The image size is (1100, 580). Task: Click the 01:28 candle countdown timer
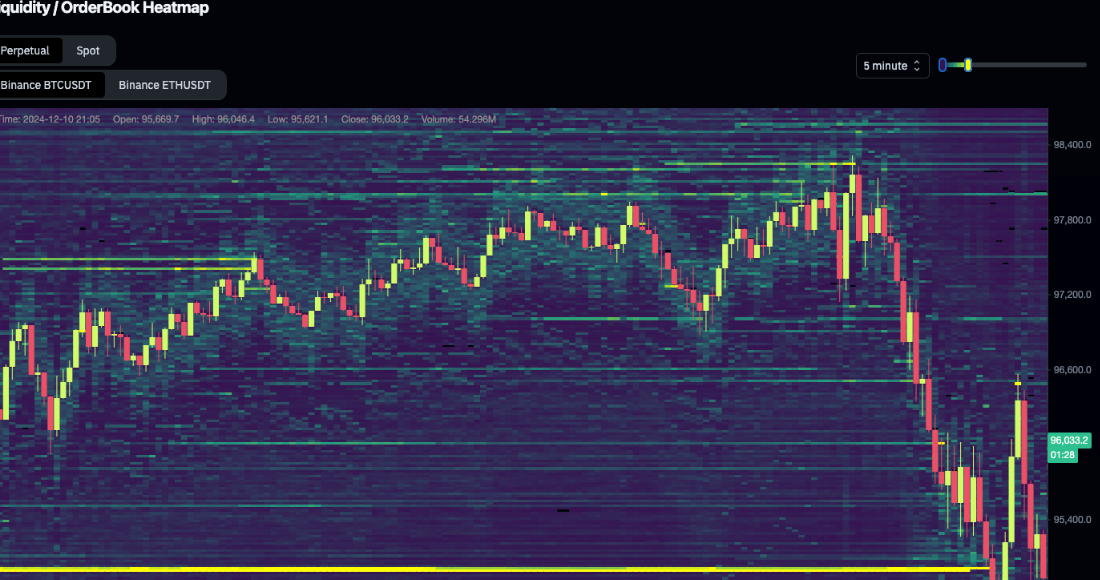[x=1062, y=455]
